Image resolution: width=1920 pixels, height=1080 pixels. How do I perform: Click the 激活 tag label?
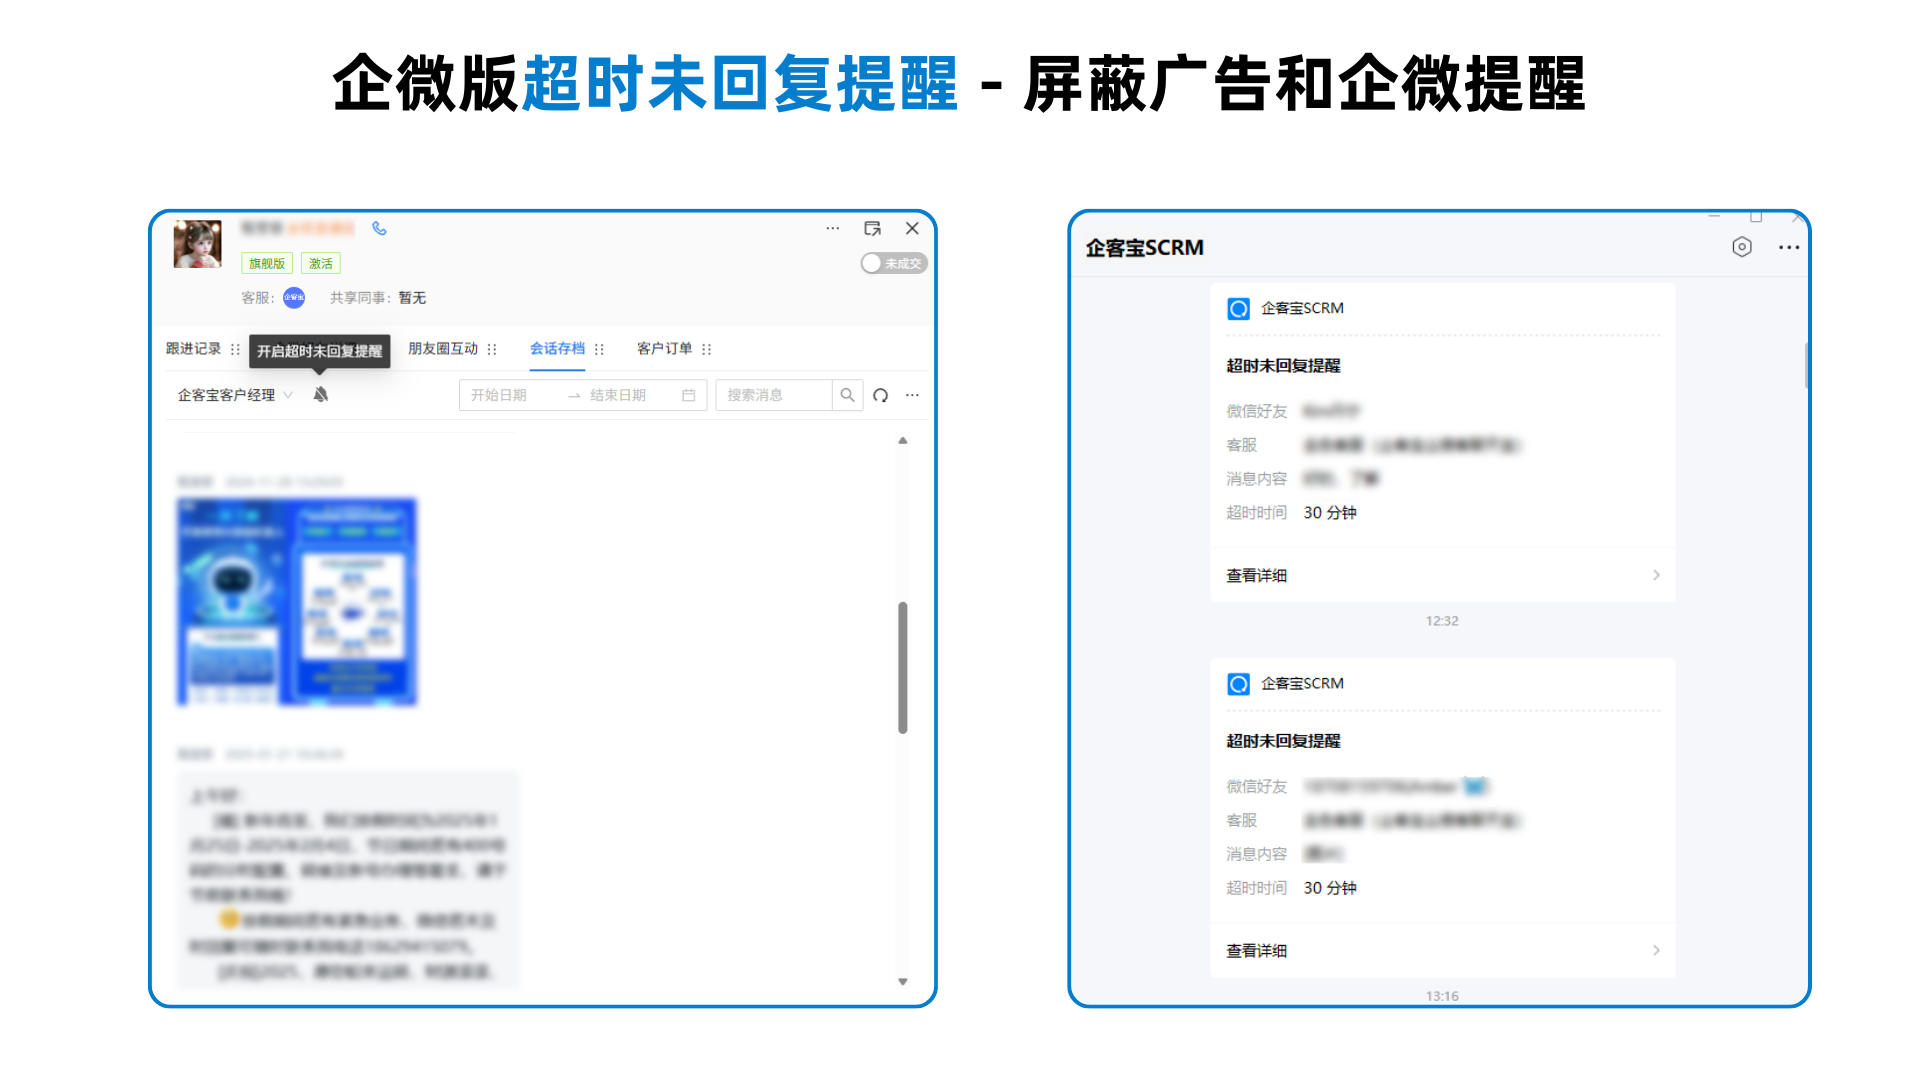[x=320, y=263]
